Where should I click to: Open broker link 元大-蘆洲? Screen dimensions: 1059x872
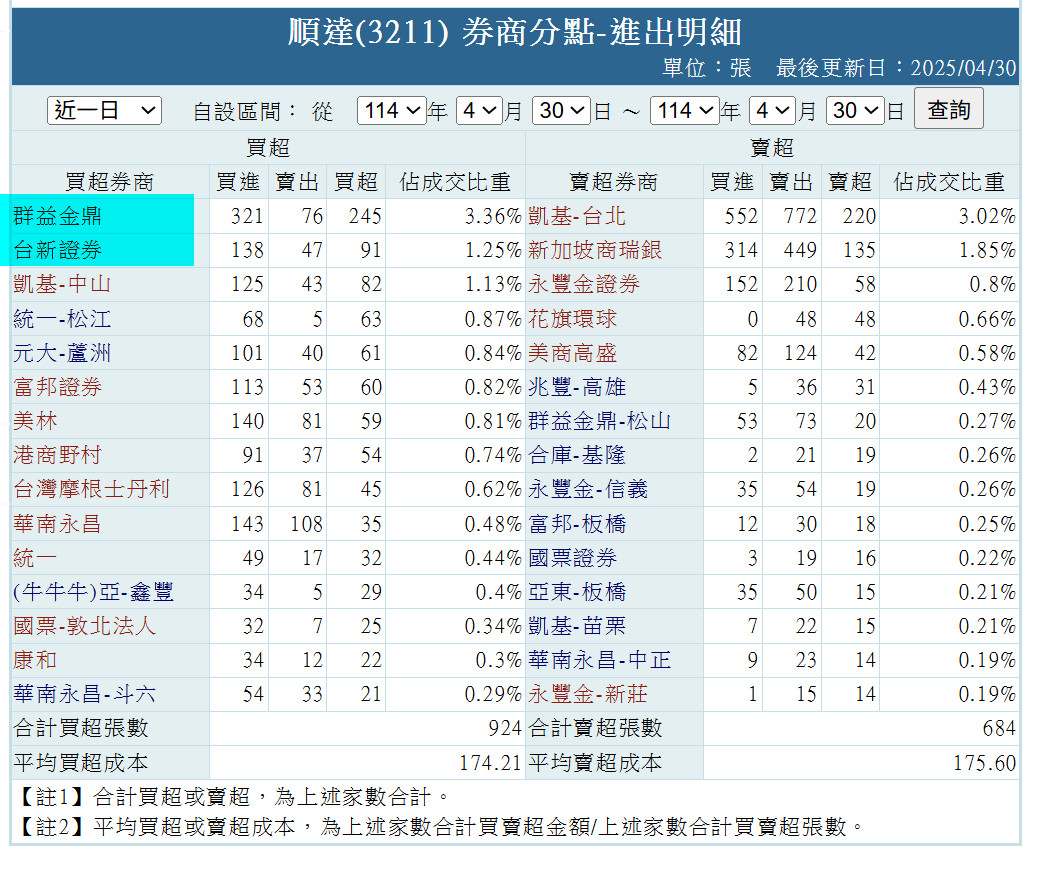62,353
